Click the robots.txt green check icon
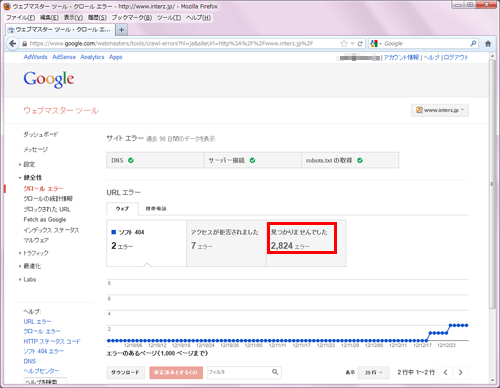This screenshot has width=500, height=388. point(360,160)
